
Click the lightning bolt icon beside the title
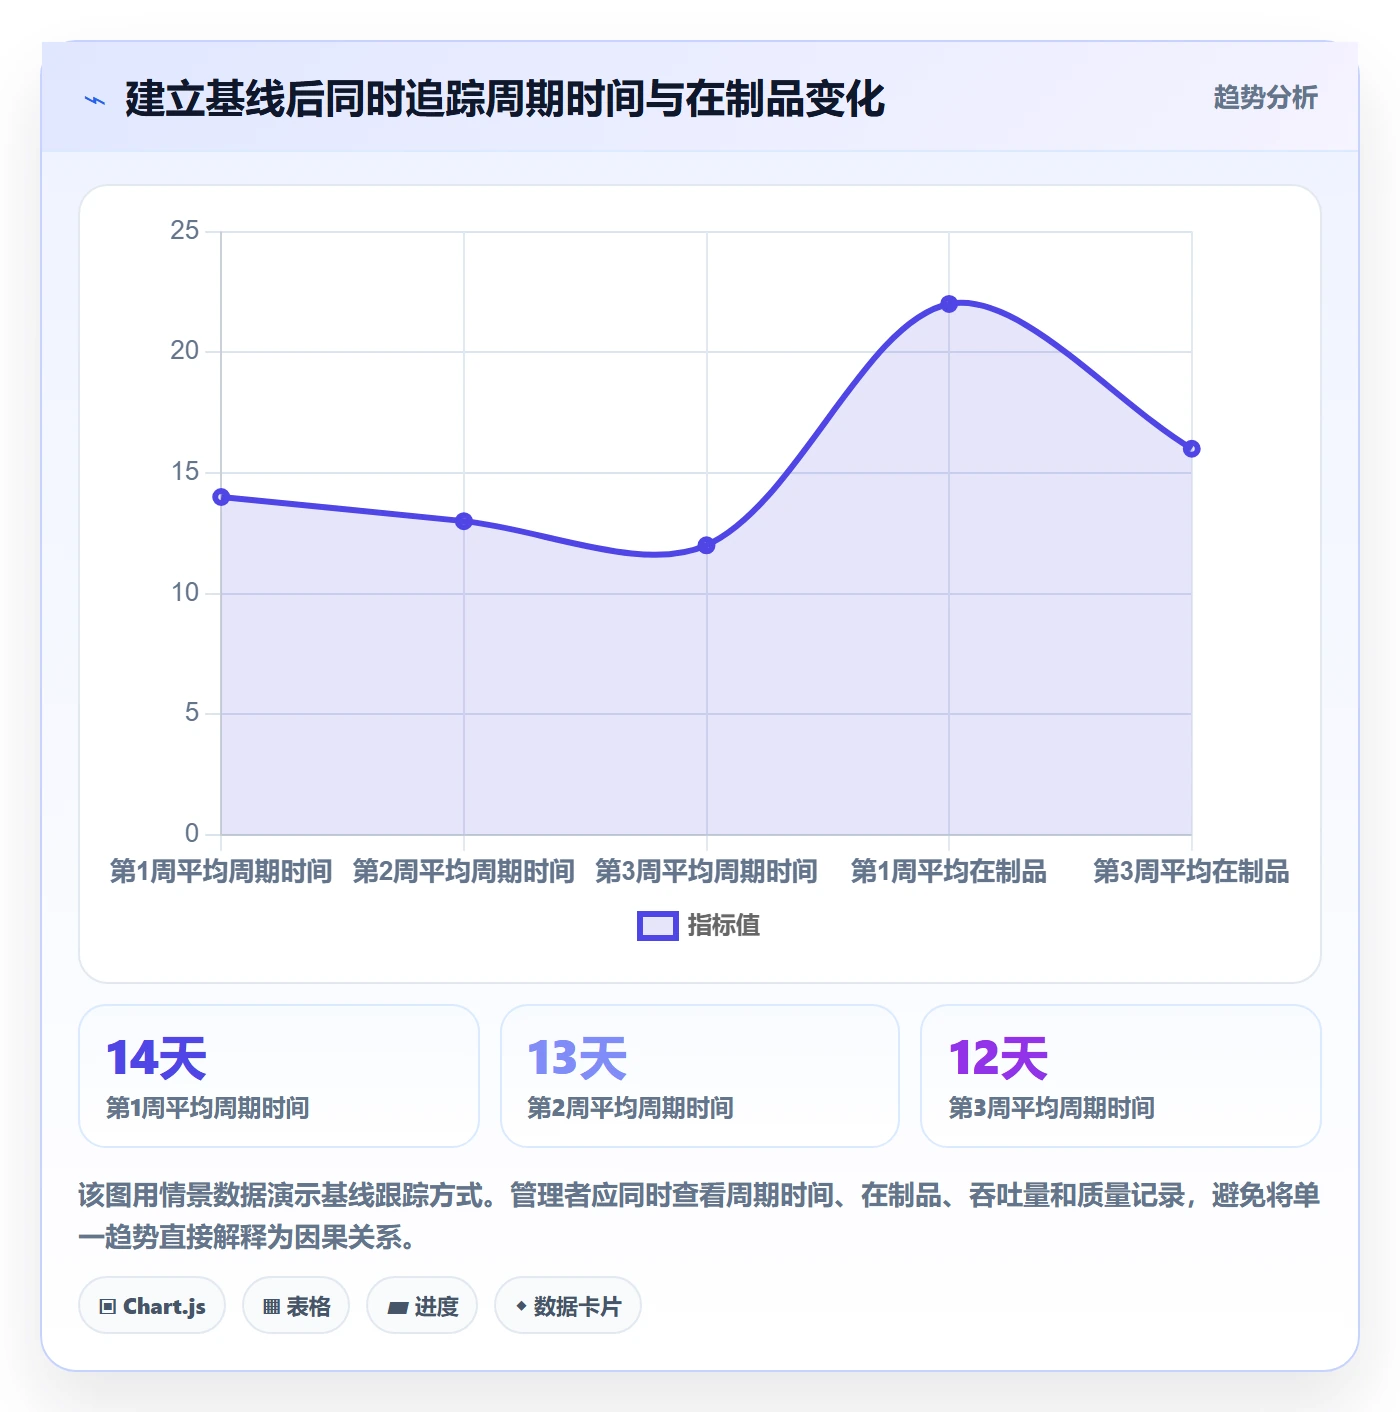click(x=95, y=100)
